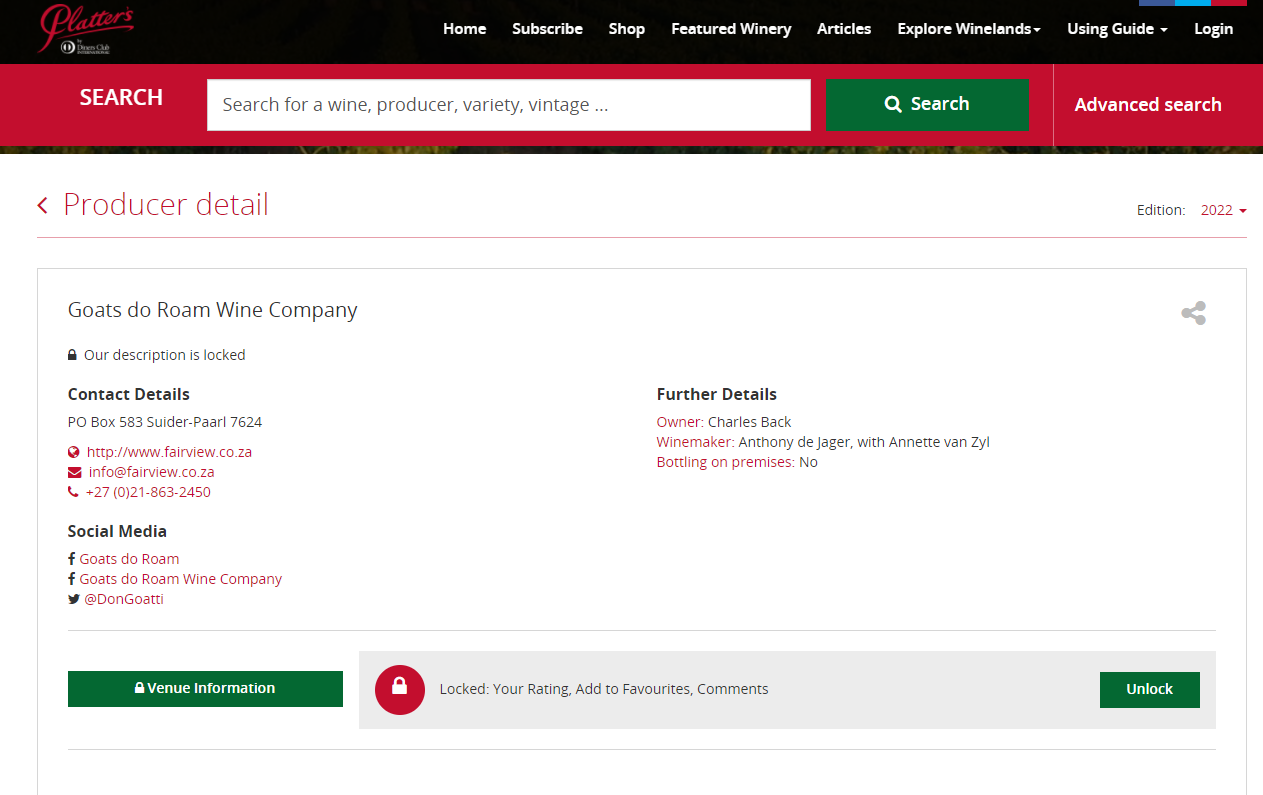Click Facebook icon beside Goats do Roam Wine Company
This screenshot has width=1263, height=795.
(72, 579)
